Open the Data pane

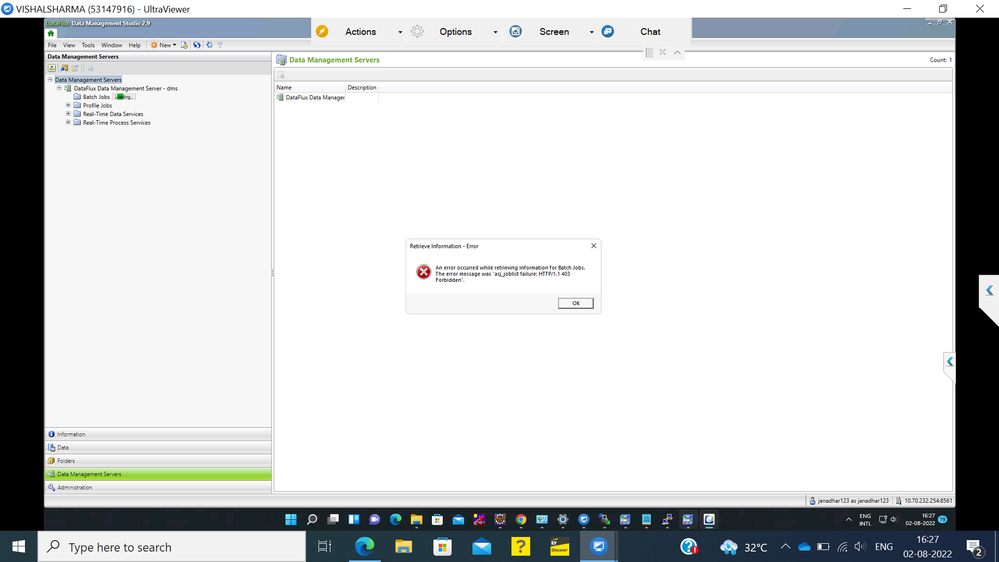[x=158, y=447]
